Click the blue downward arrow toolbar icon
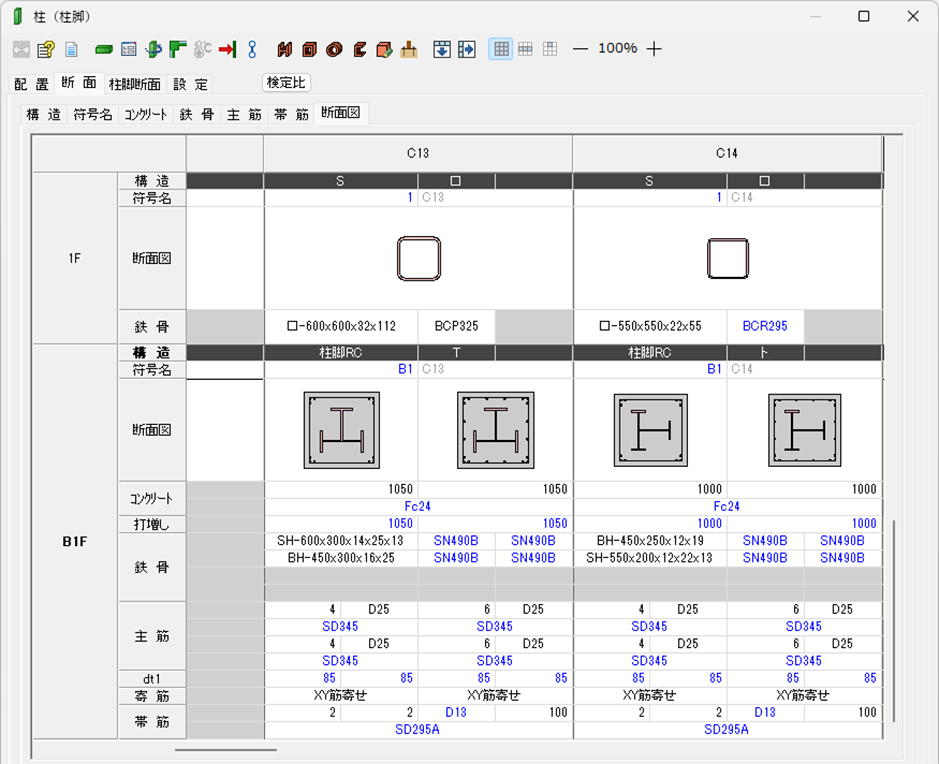The image size is (939, 764). pos(442,49)
